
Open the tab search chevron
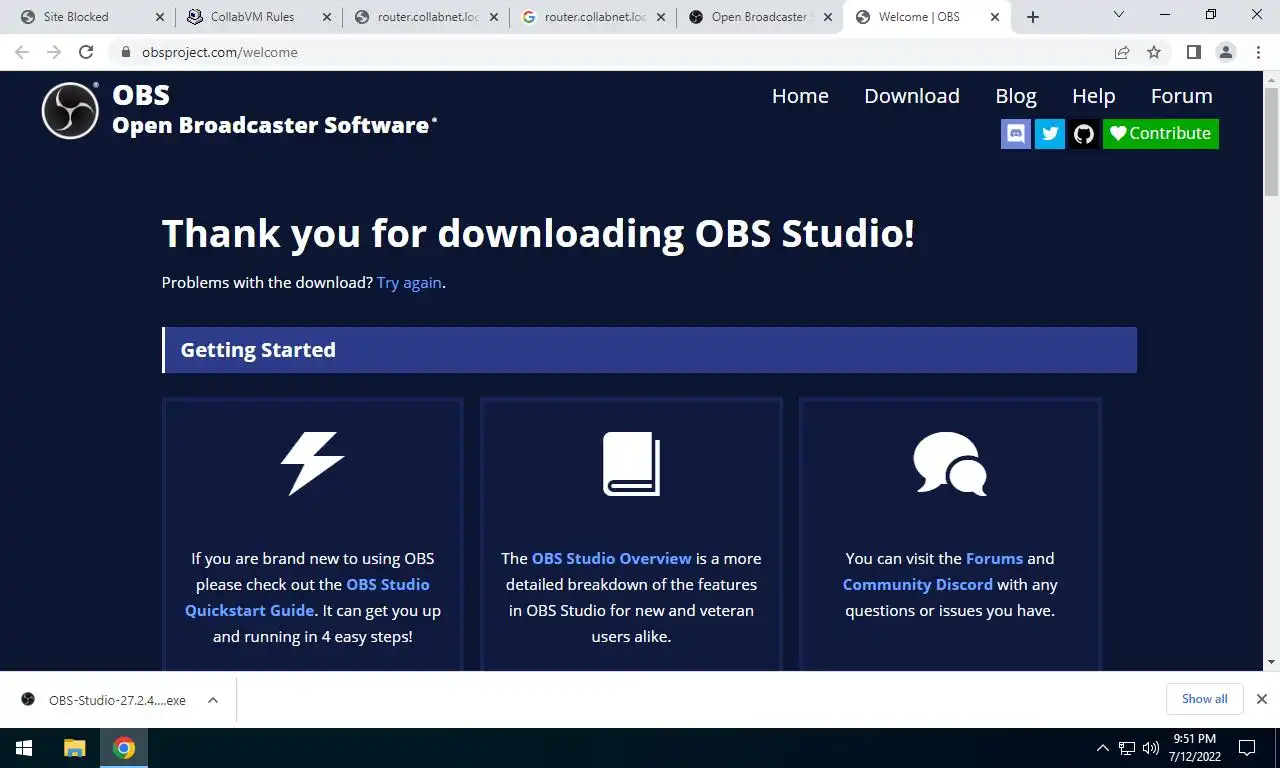click(x=1119, y=15)
